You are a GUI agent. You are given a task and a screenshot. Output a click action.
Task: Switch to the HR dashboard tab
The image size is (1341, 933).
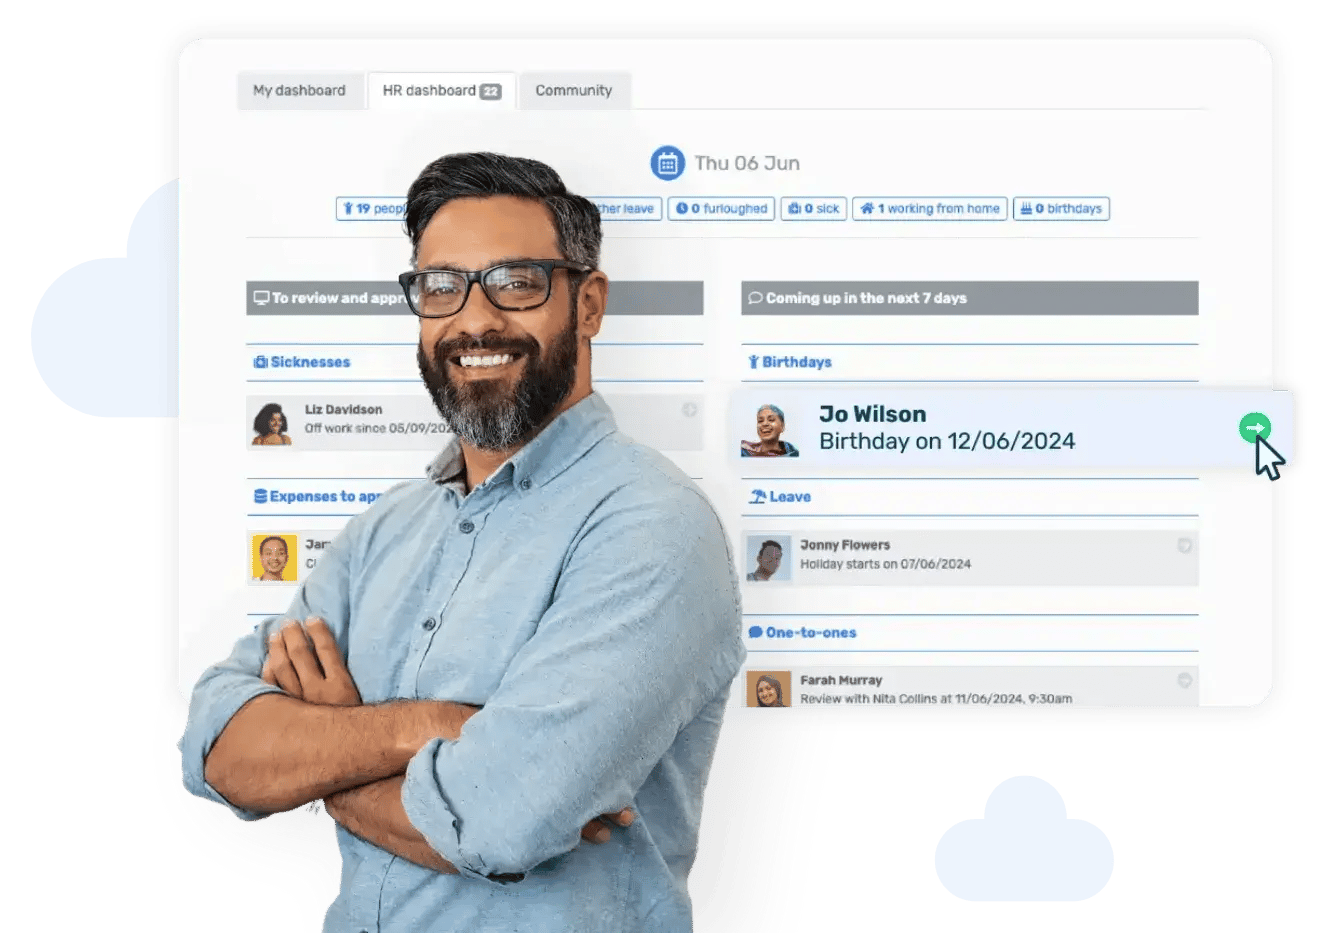click(441, 90)
